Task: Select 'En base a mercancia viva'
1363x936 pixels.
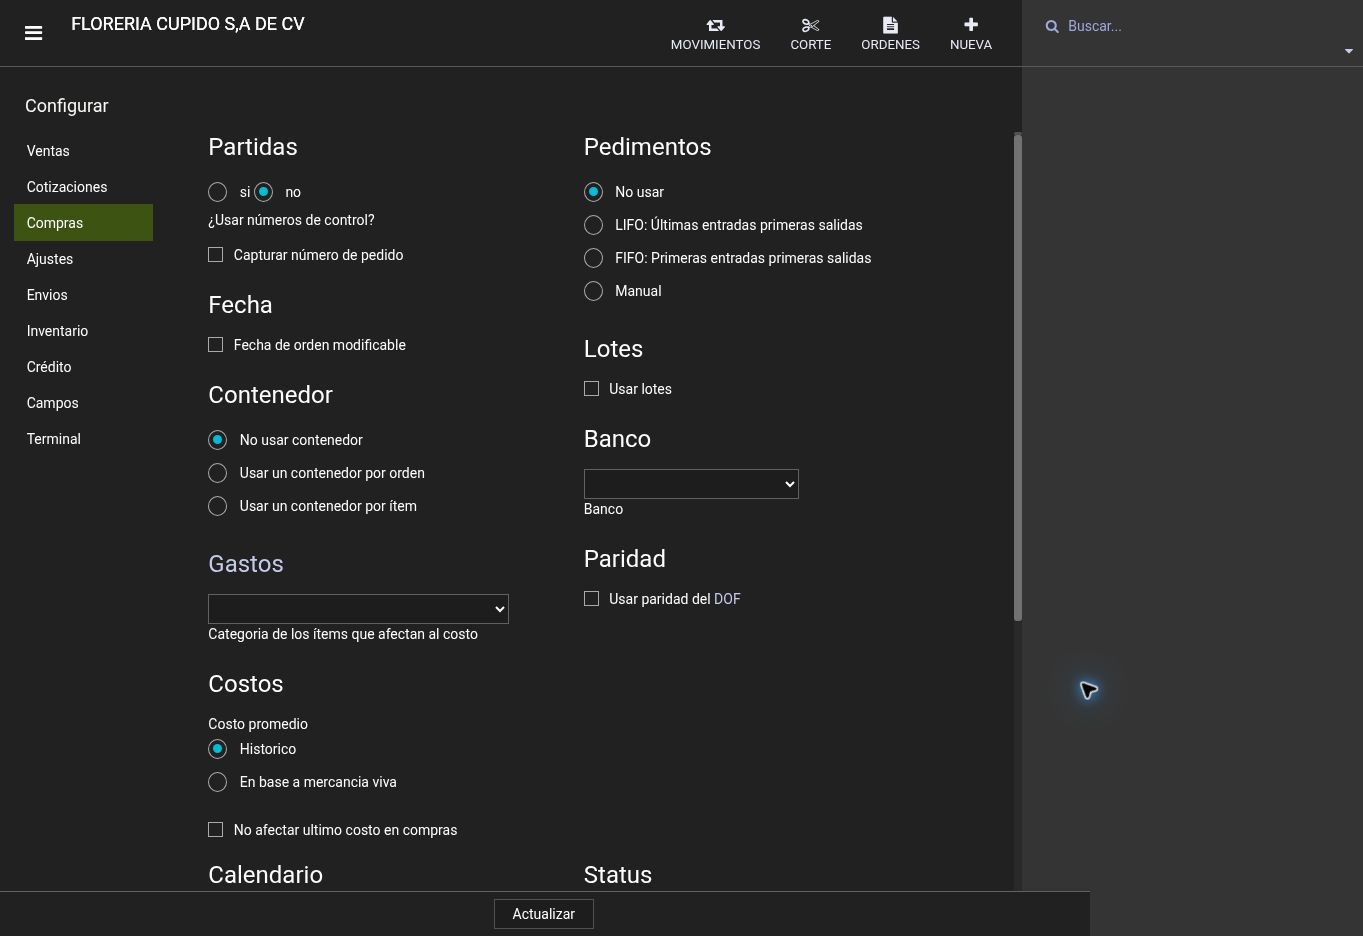Action: click(218, 782)
